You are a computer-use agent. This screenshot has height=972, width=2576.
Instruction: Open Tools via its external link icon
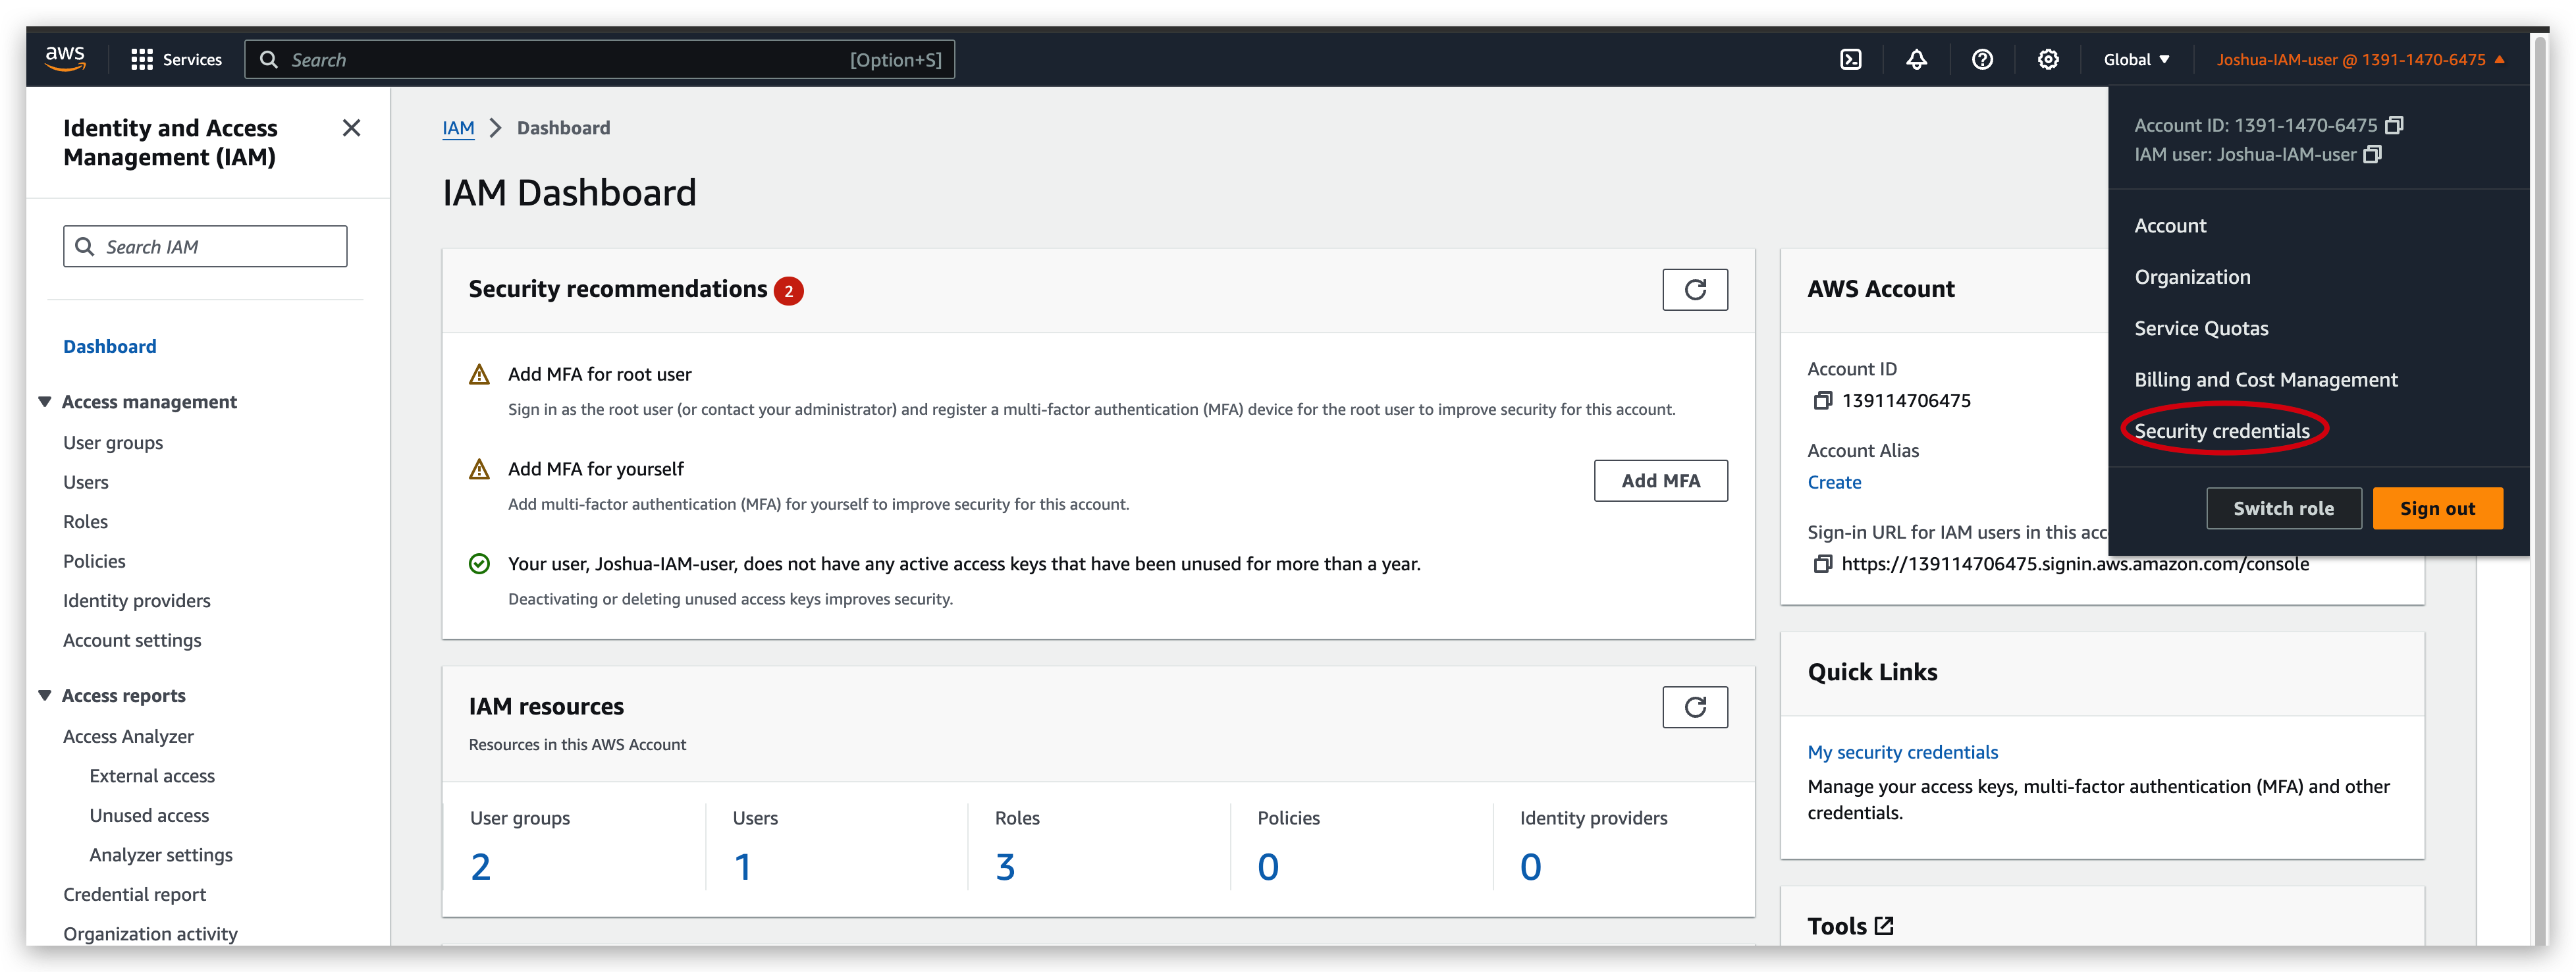(1885, 925)
